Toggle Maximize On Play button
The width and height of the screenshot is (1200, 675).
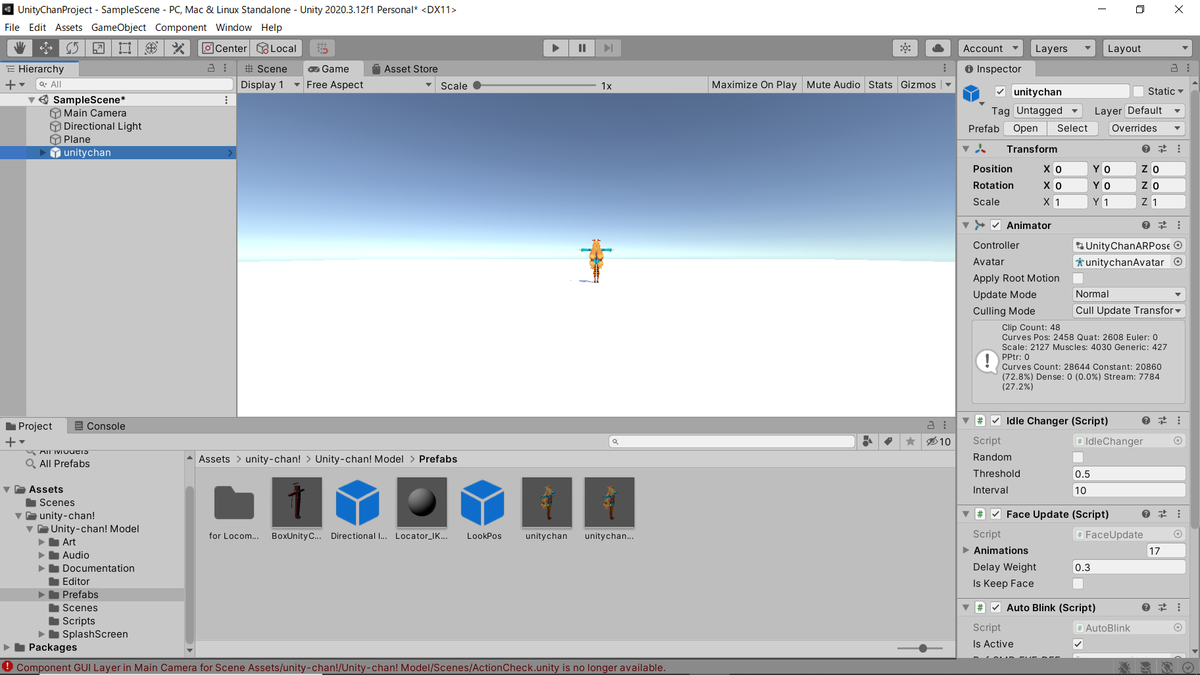click(754, 85)
